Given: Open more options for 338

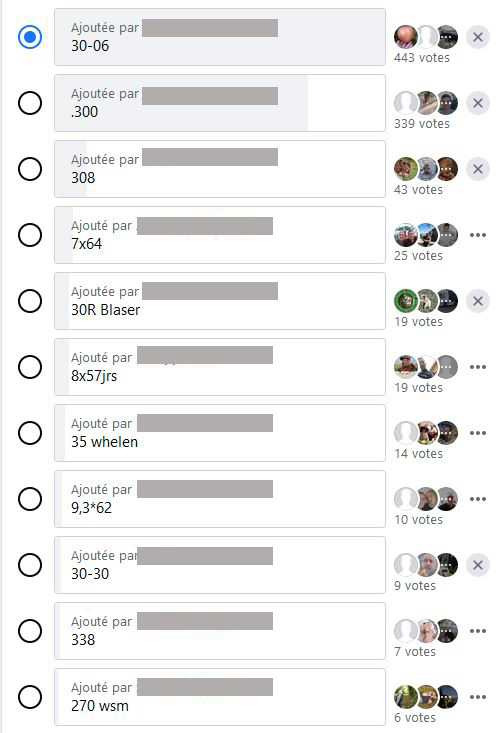Looking at the screenshot, I should point(478,631).
